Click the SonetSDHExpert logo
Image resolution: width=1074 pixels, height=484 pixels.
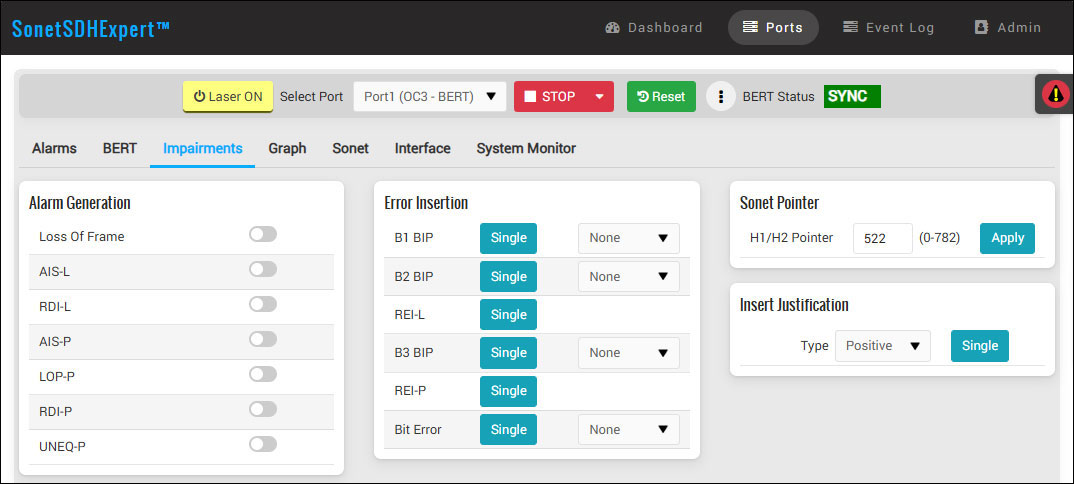click(x=91, y=29)
